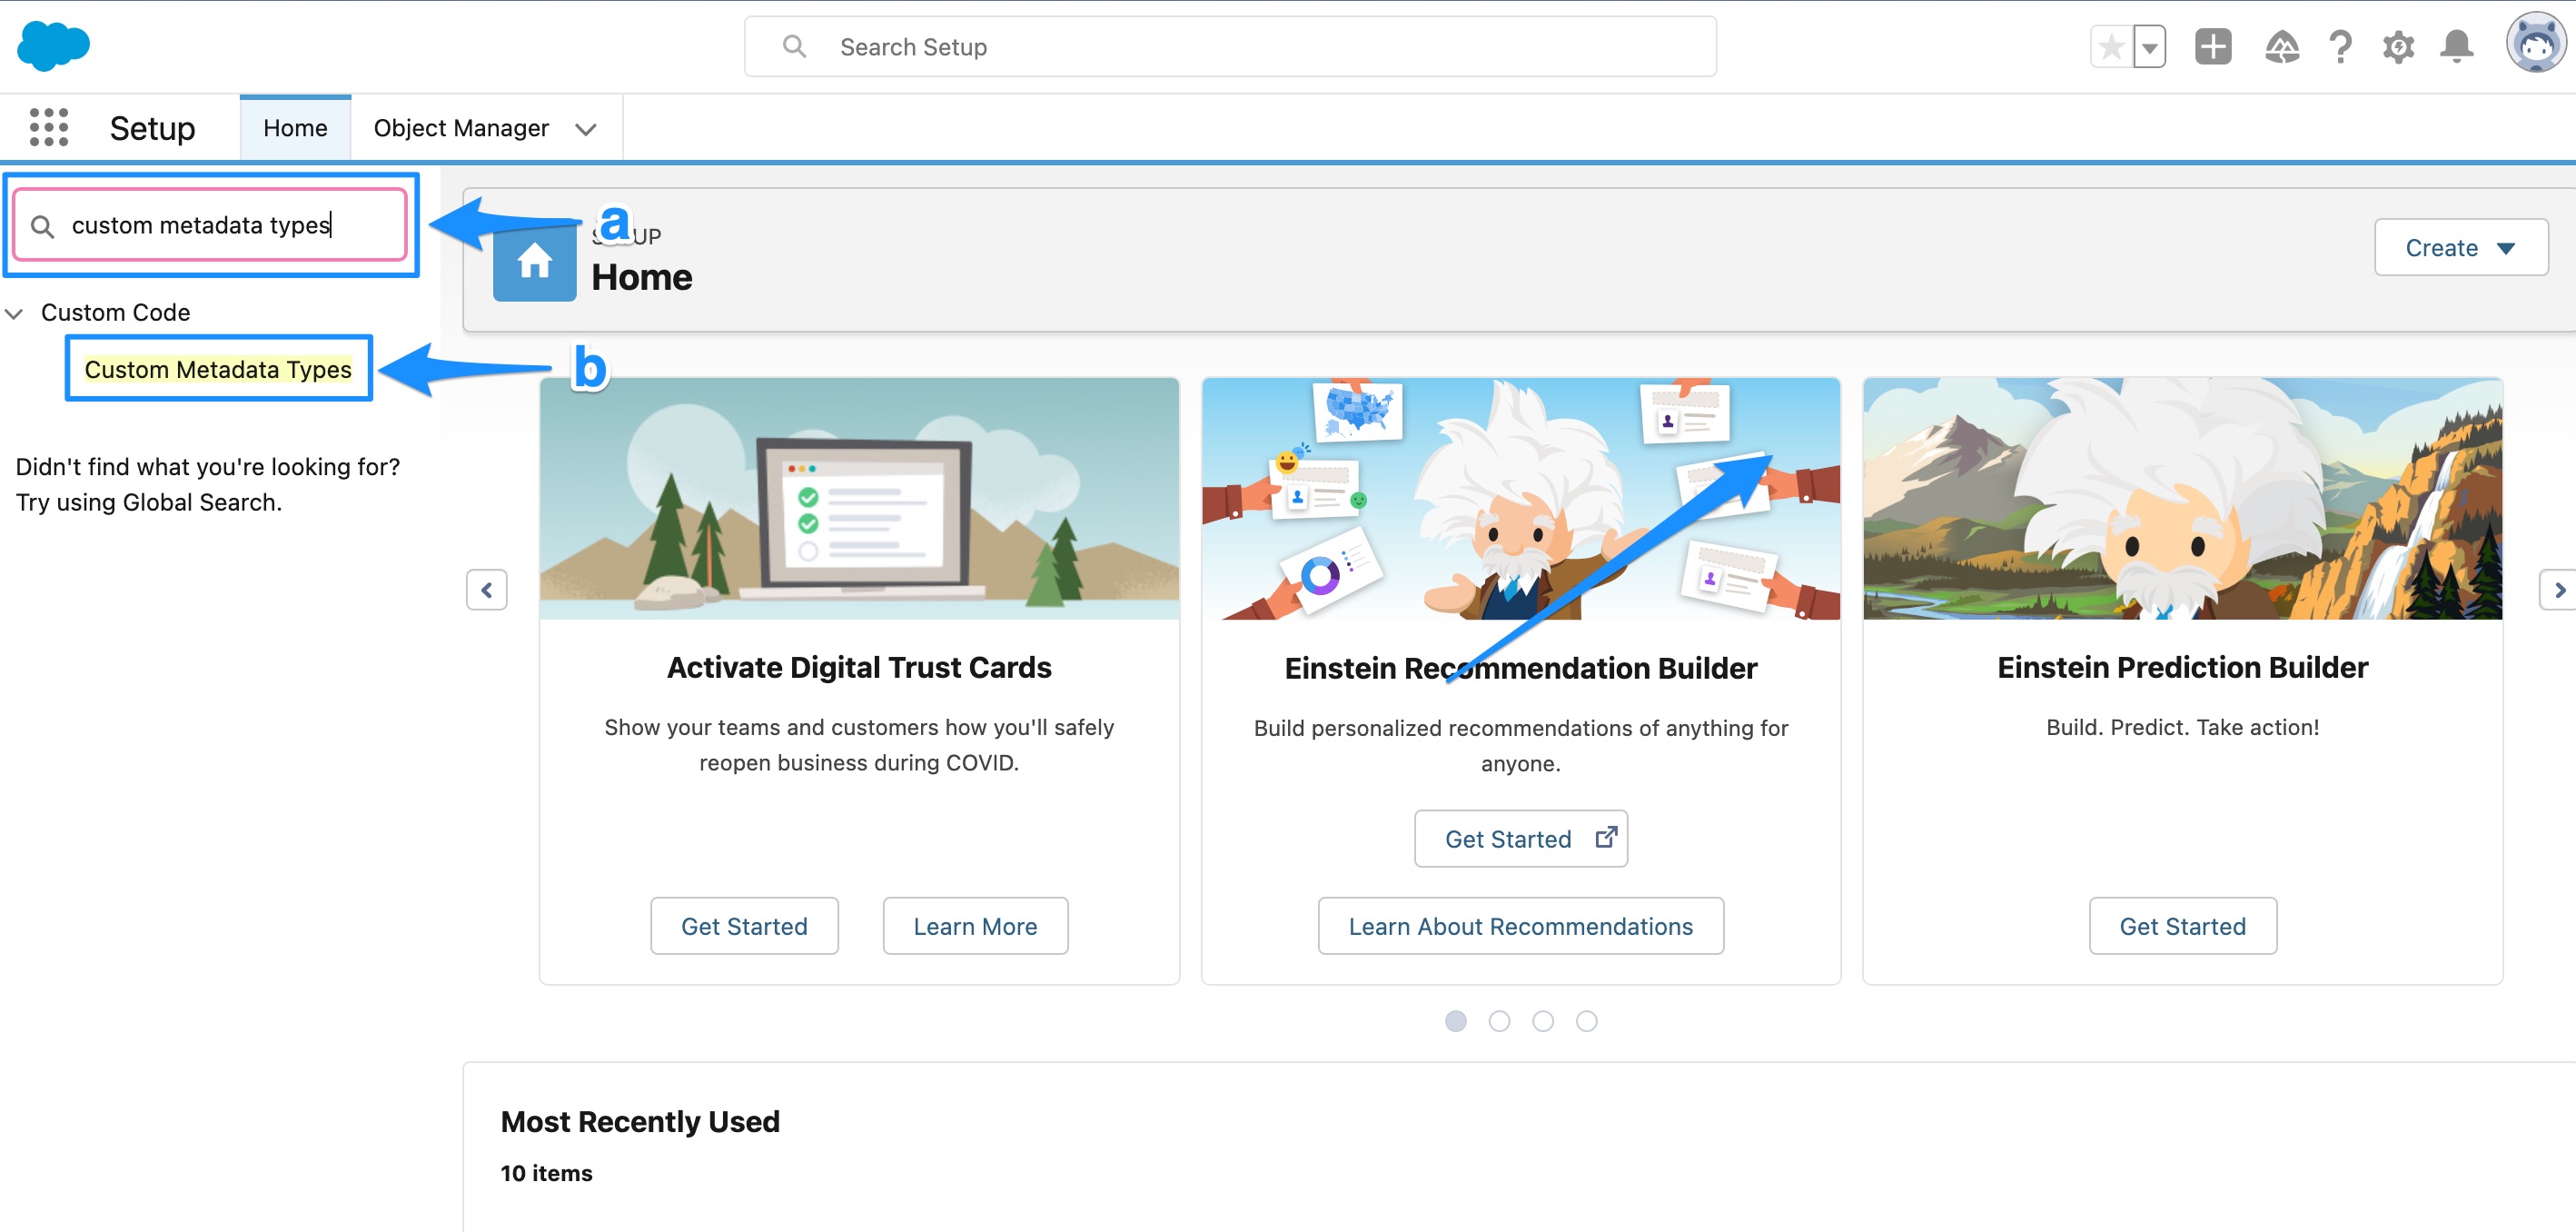The width and height of the screenshot is (2576, 1232).
Task: Switch to the Object Manager tab
Action: (x=461, y=127)
